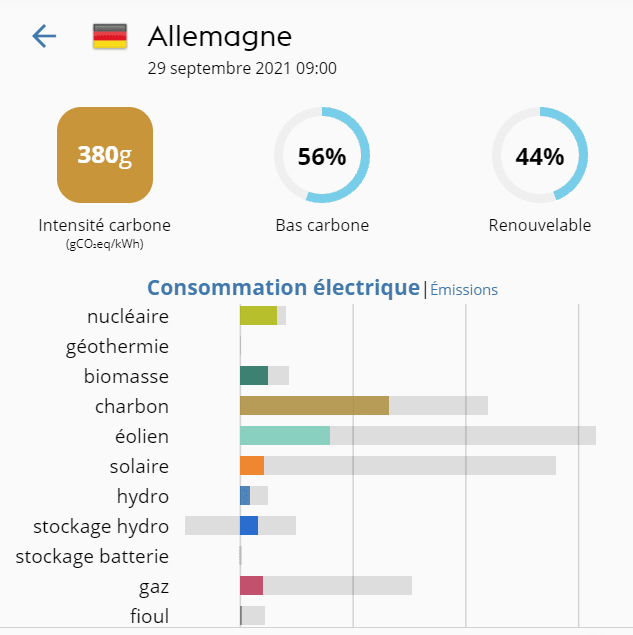Select the Consommation électrique tab
Screen dimensions: 633x635
[283, 288]
